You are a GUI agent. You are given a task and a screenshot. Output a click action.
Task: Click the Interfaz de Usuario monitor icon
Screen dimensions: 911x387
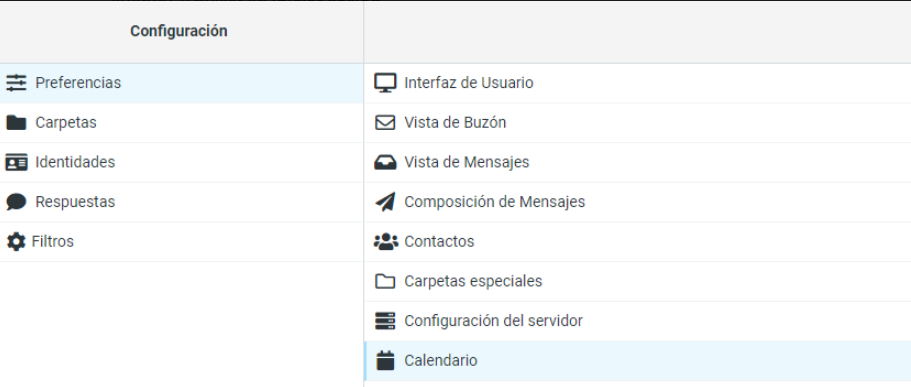pyautogui.click(x=385, y=83)
